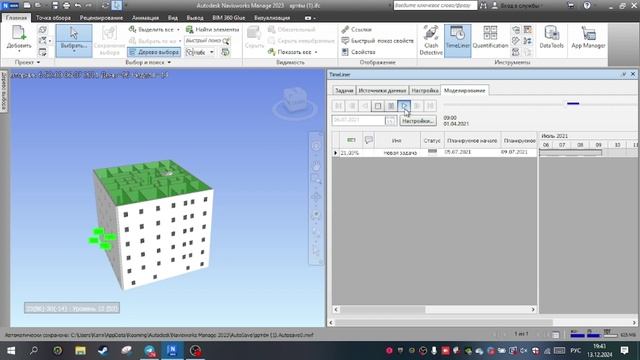Open the BIM 360 Glue ribbon tab
This screenshot has width=640, height=360.
pos(229,18)
